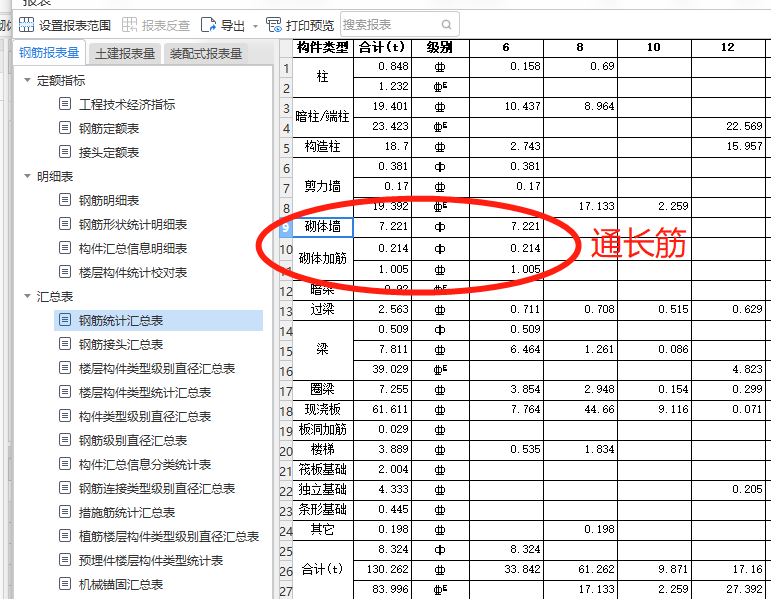Select row header number 18
This screenshot has height=599, width=771.
(286, 411)
